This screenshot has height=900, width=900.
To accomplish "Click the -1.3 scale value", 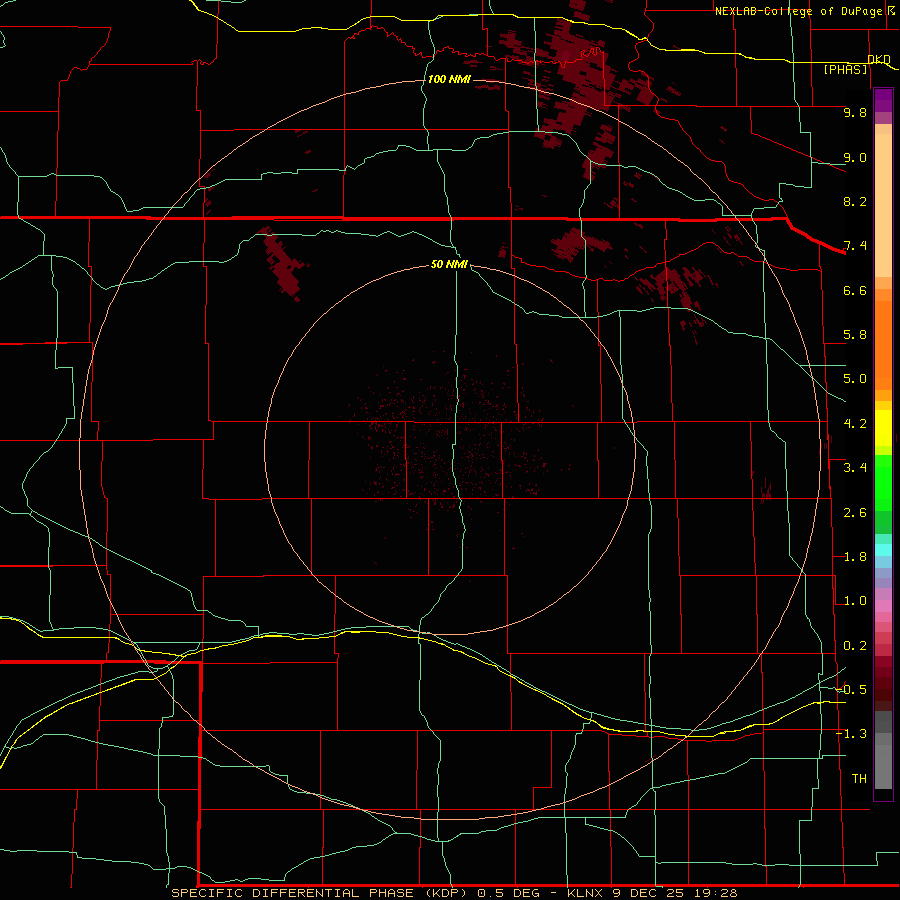I will coord(852,734).
